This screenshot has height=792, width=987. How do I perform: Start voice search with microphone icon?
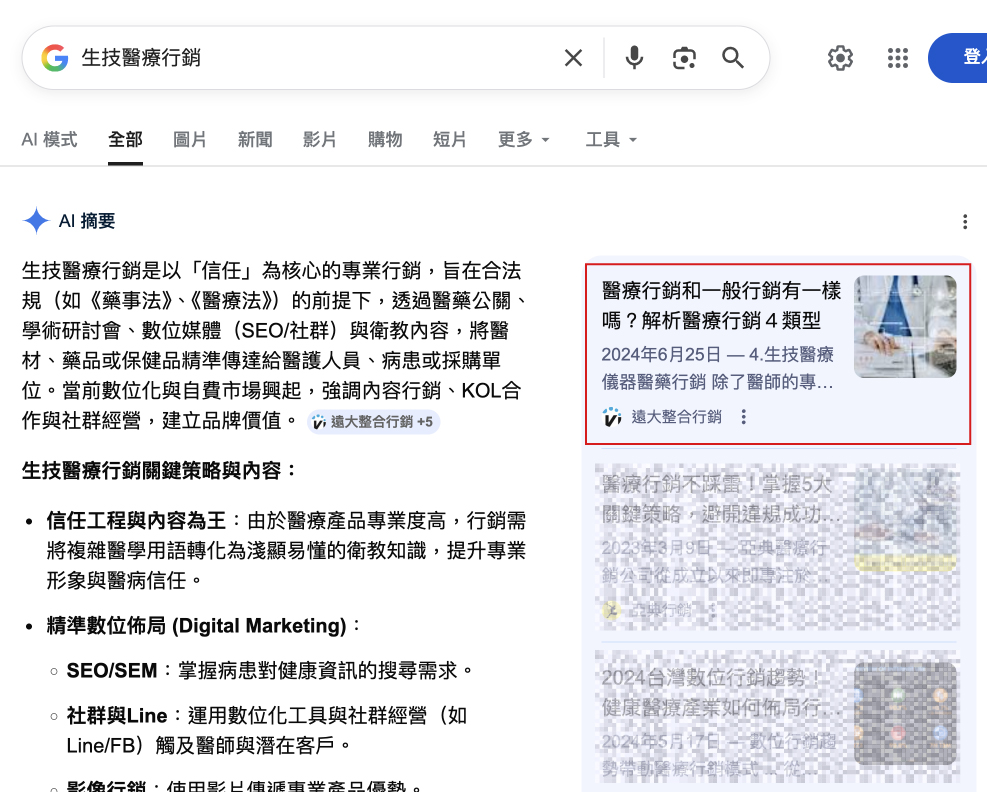pyautogui.click(x=634, y=58)
